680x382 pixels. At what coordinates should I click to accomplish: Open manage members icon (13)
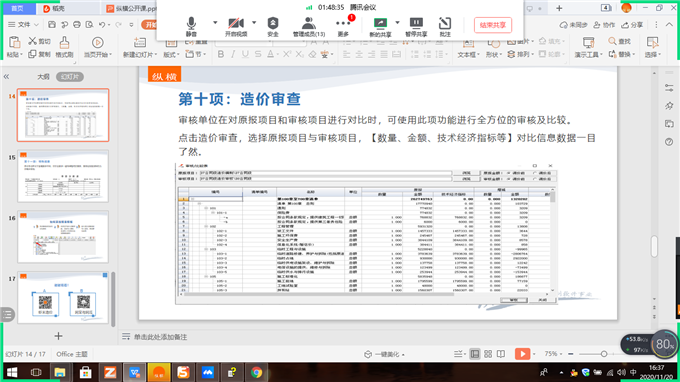[x=309, y=26]
